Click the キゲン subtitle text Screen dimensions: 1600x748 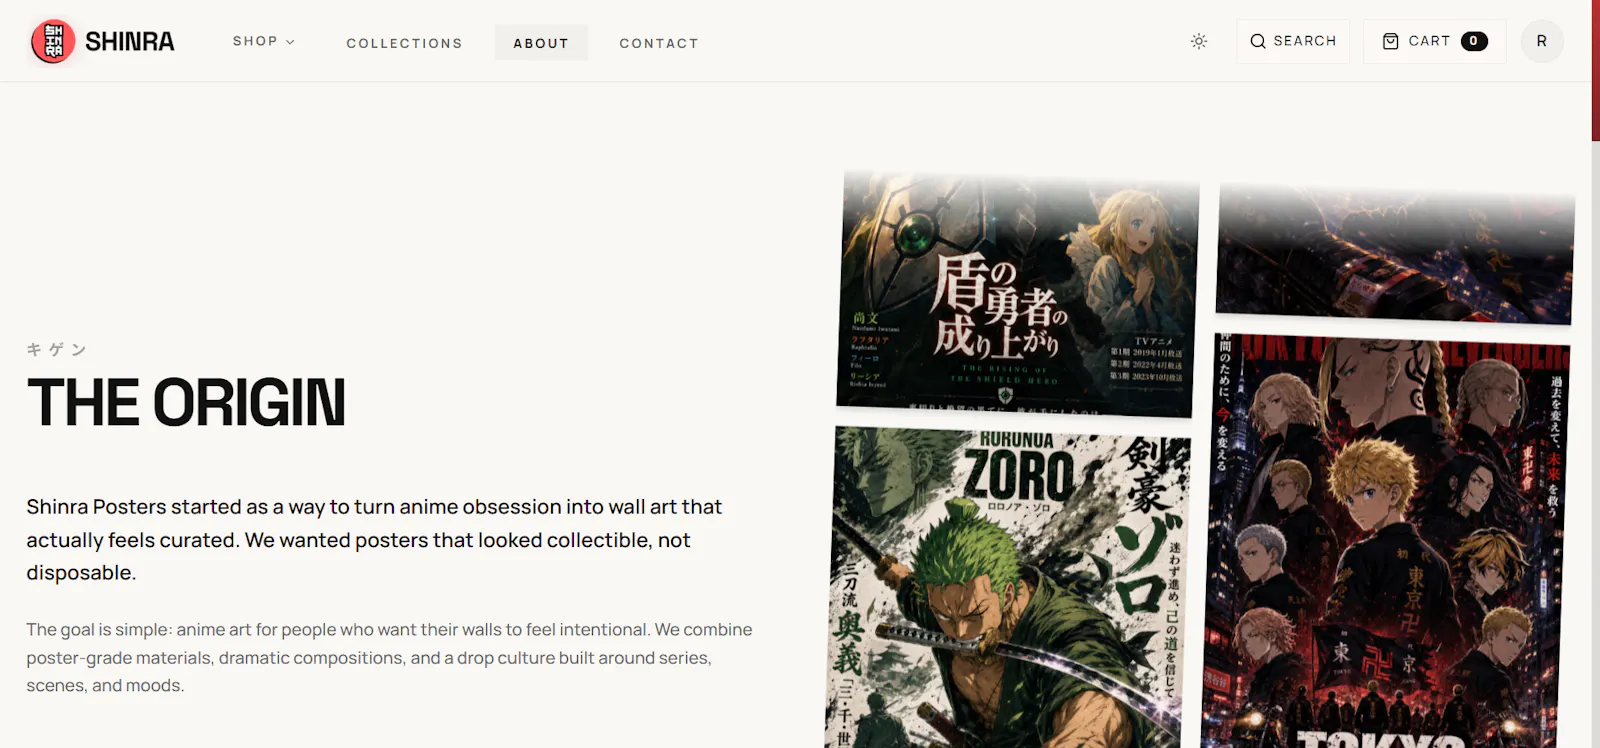click(57, 349)
